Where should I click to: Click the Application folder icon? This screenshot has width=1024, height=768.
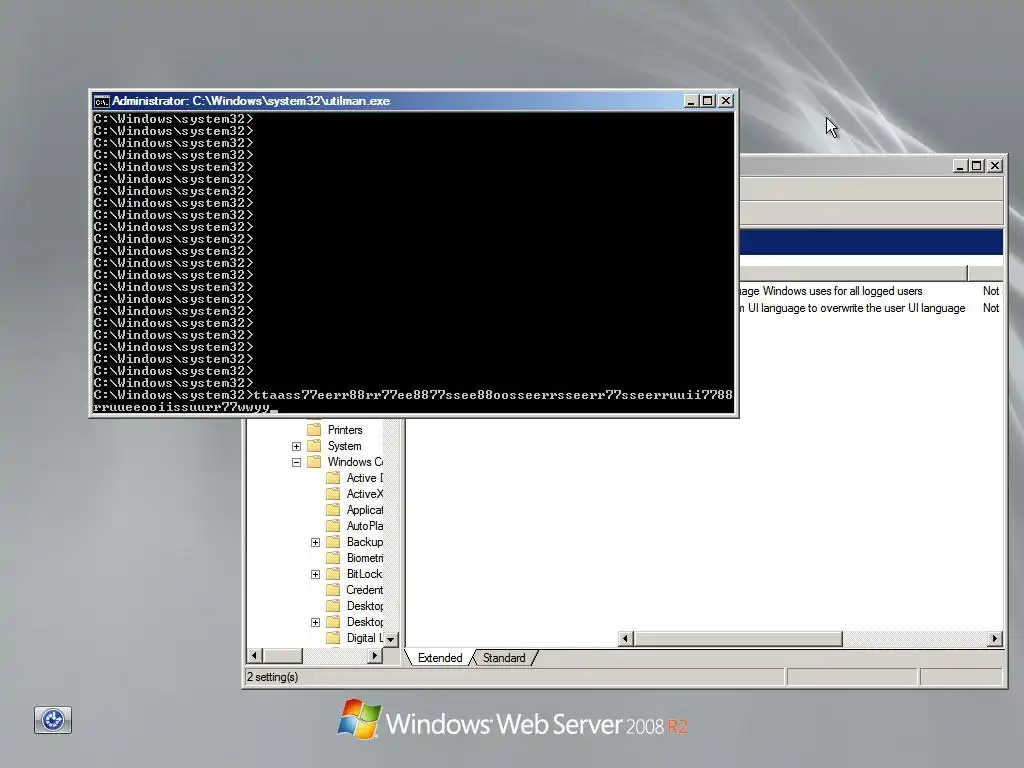point(333,510)
